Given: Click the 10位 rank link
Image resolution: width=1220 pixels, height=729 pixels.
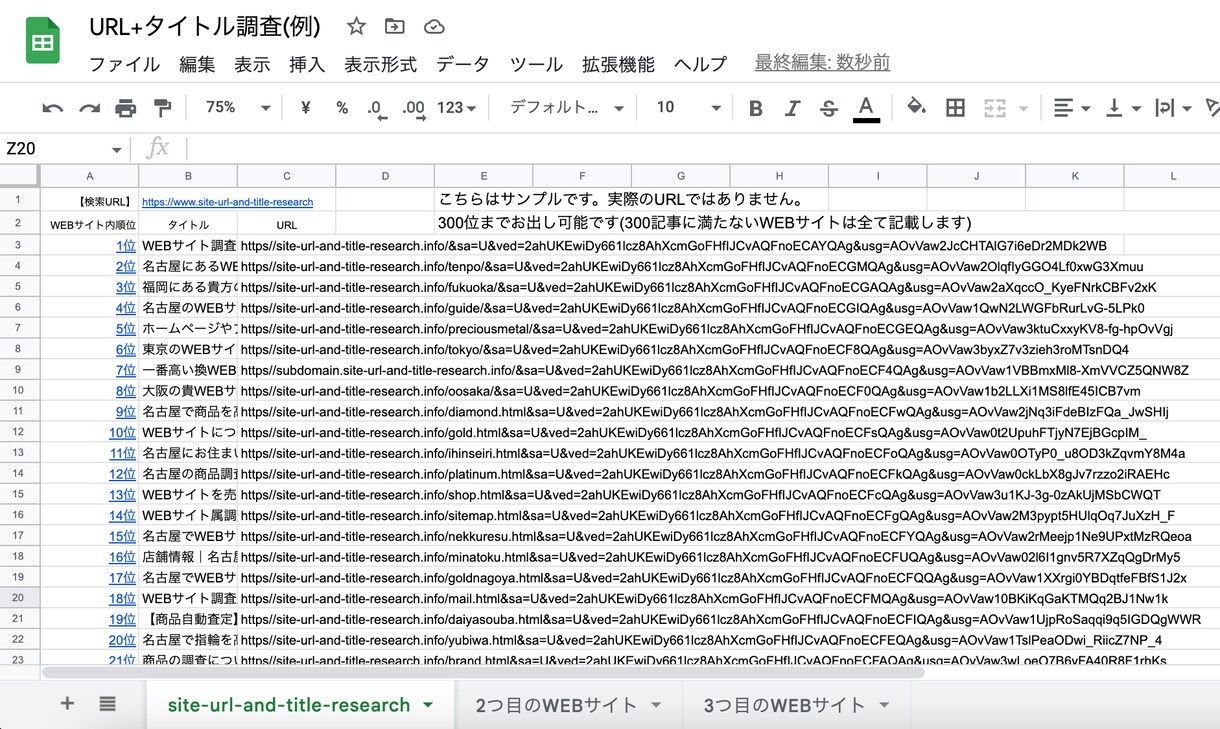Looking at the screenshot, I should [x=122, y=433].
